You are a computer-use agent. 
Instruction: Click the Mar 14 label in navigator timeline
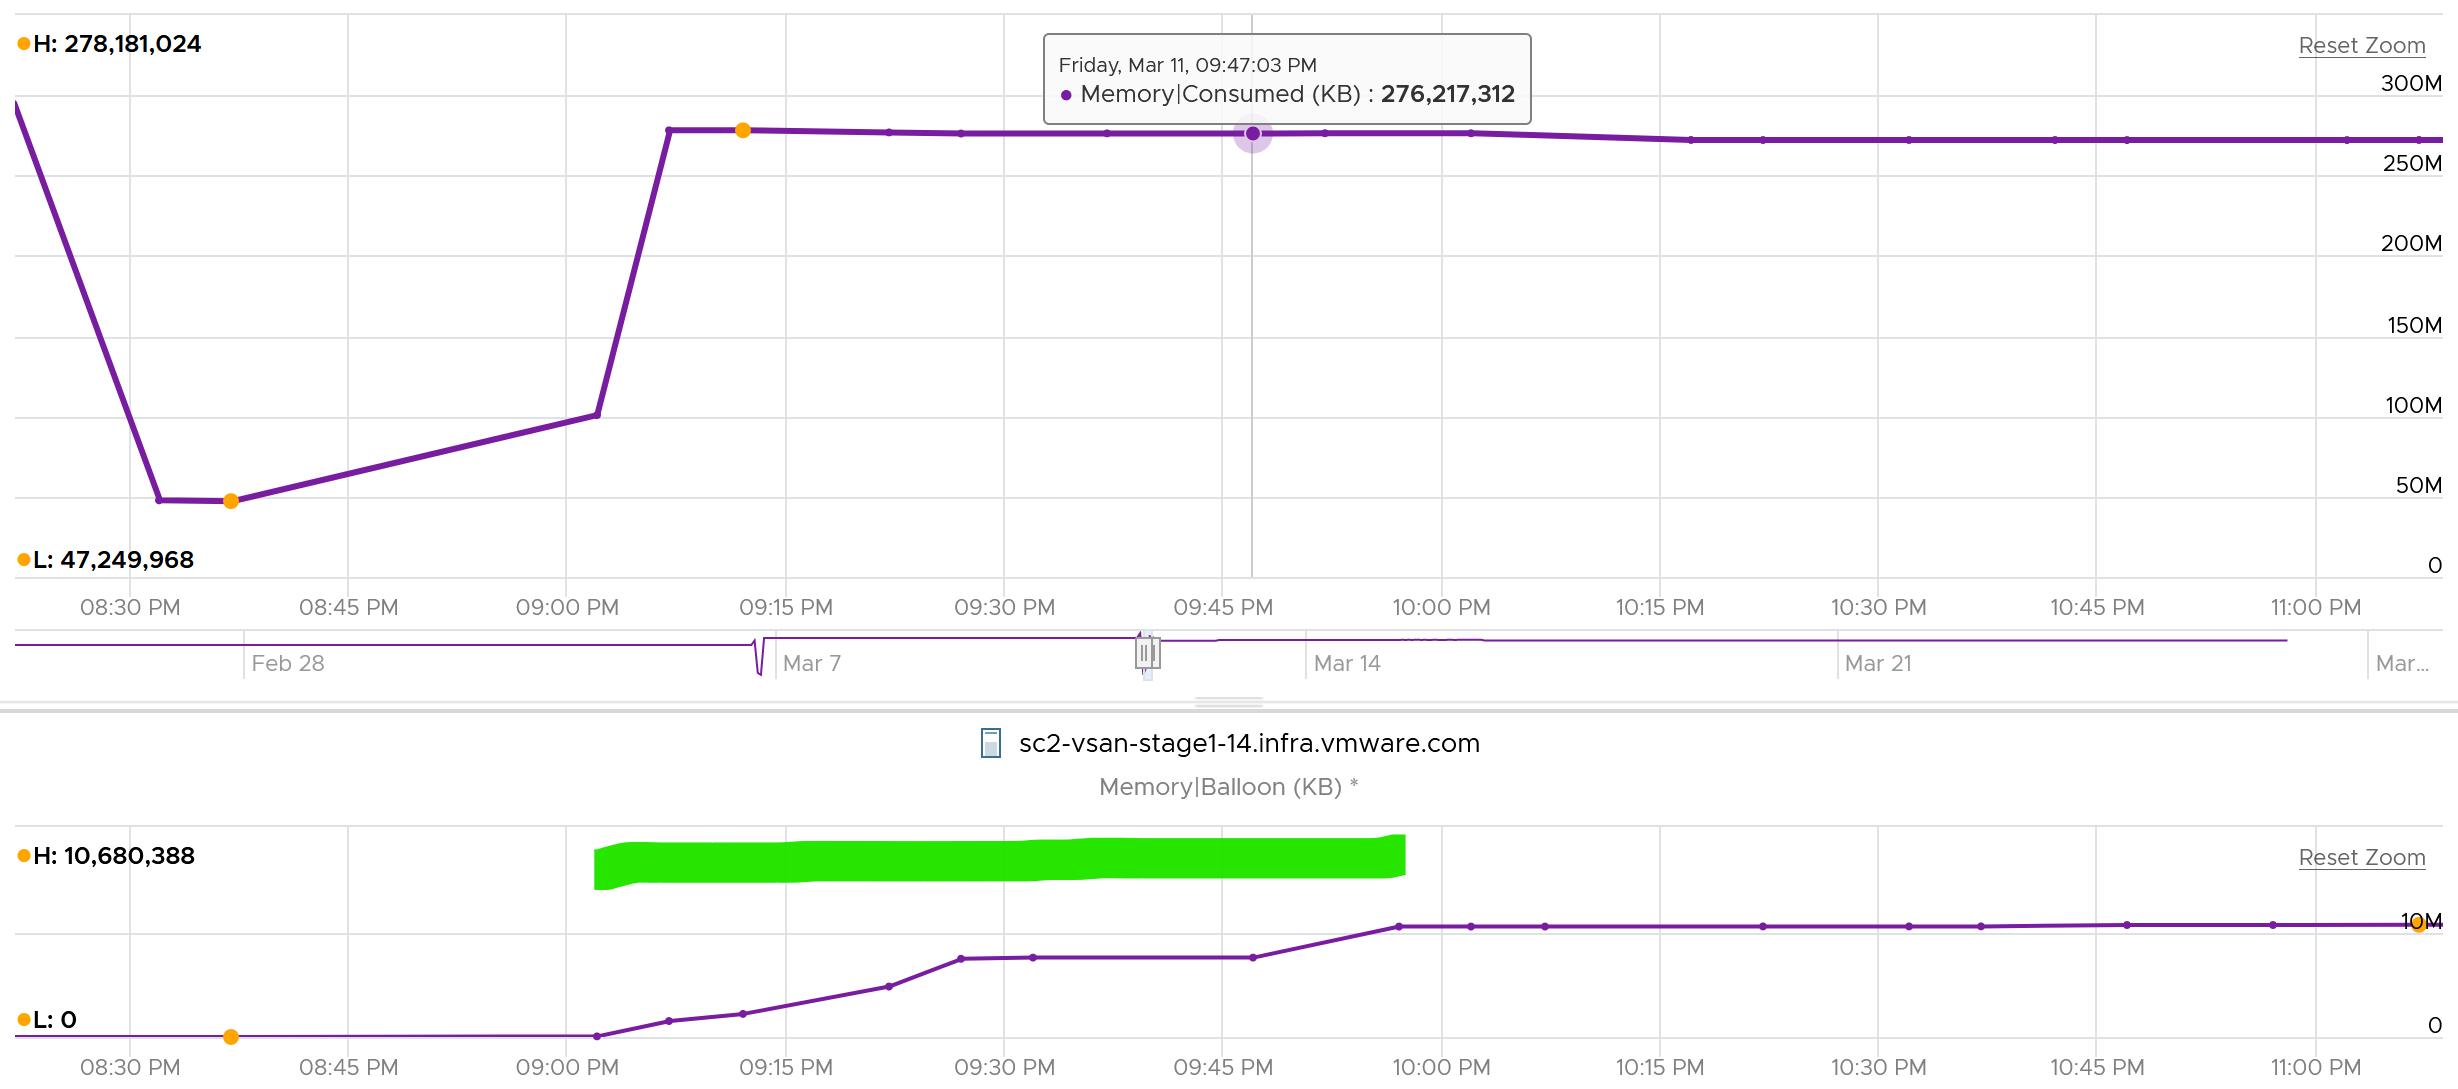pyautogui.click(x=1347, y=663)
